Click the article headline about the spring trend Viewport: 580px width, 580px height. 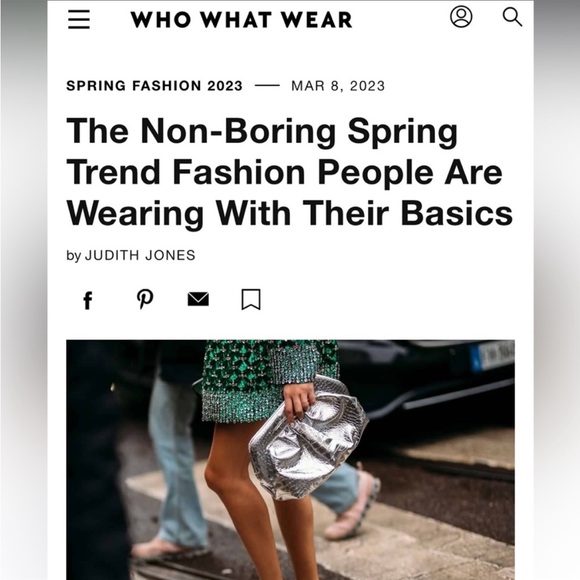coord(289,172)
